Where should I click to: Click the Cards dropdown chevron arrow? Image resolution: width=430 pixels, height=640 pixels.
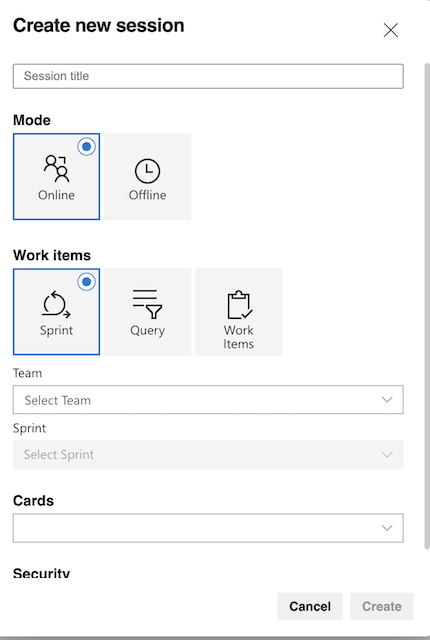387,528
